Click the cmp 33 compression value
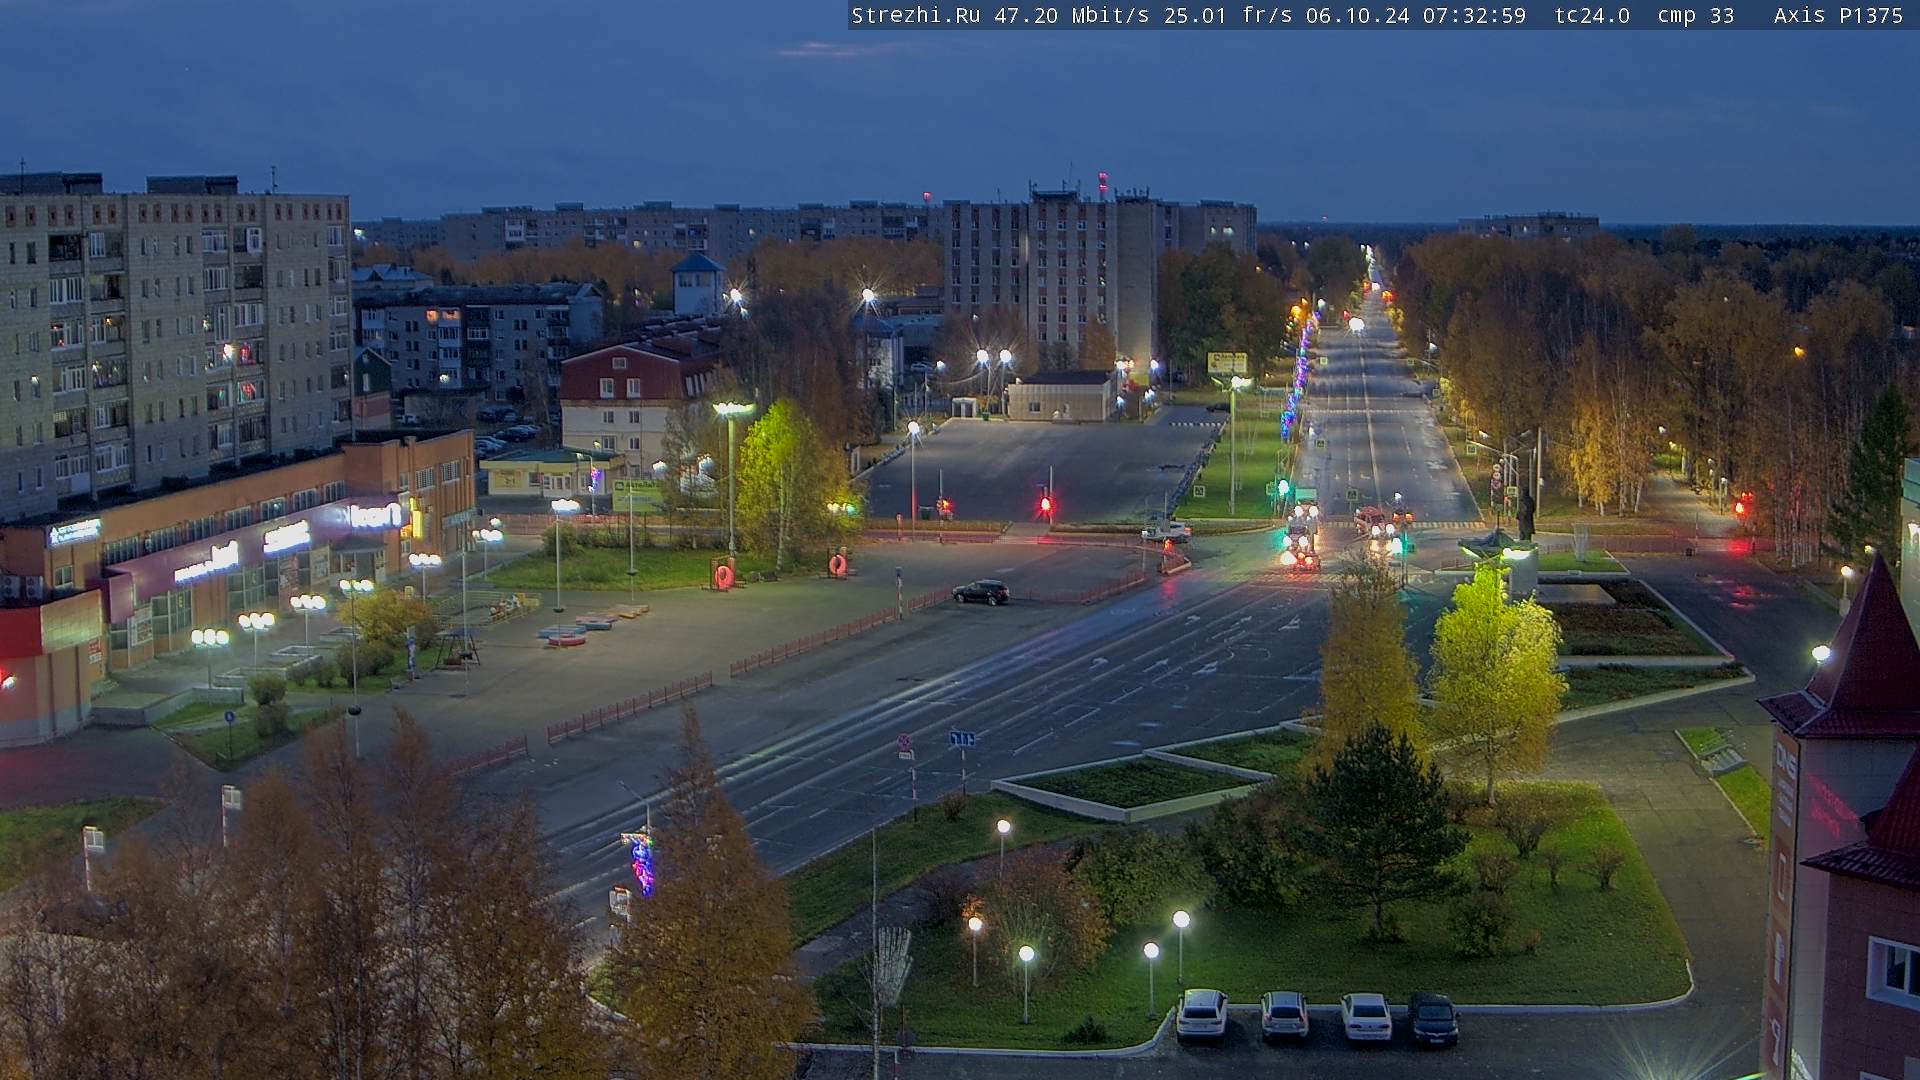Screen dimensions: 1920x1080 (x=1695, y=15)
